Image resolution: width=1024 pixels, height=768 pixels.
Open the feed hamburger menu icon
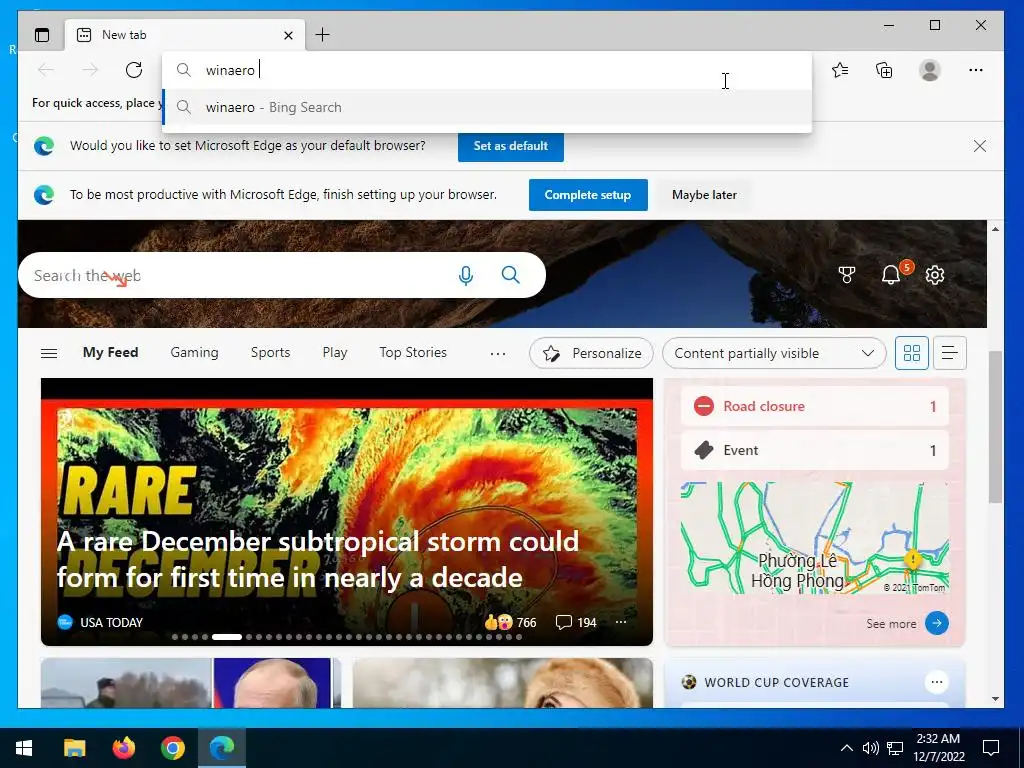pyautogui.click(x=49, y=353)
